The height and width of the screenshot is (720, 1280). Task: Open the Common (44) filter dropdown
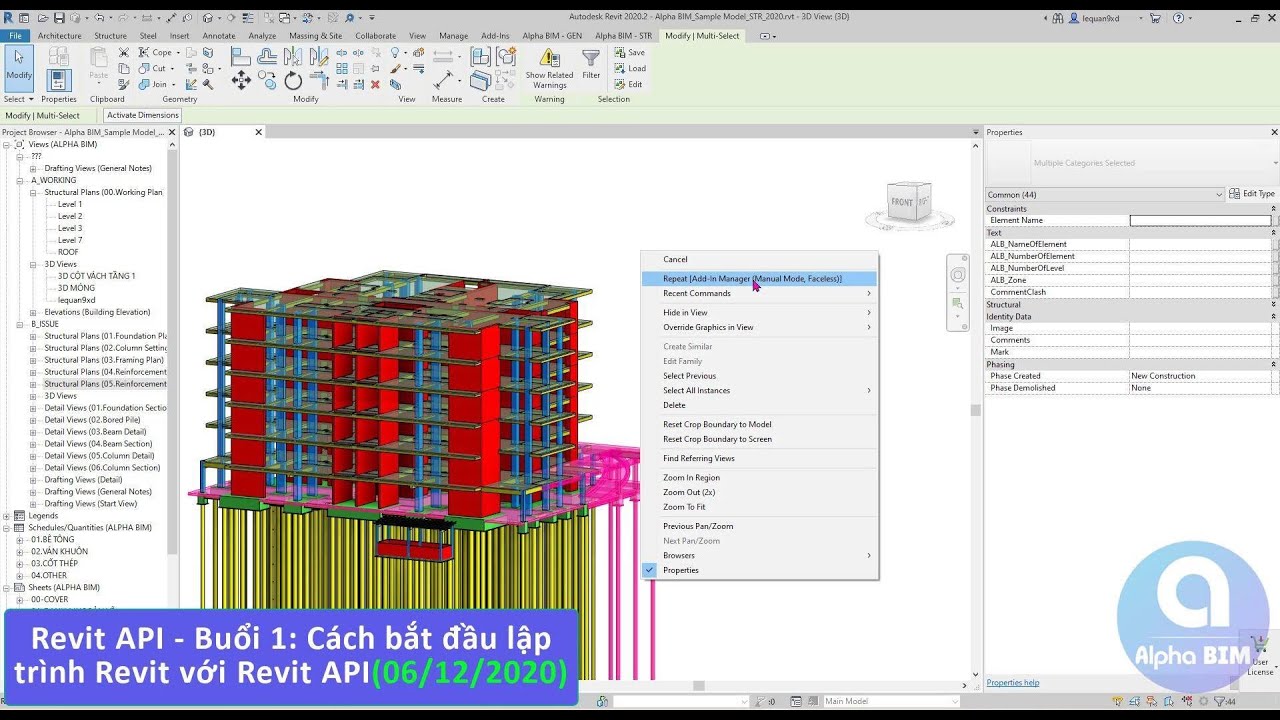point(1104,194)
